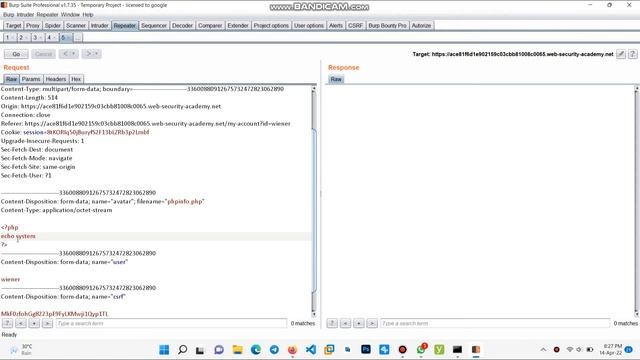Click request search term field

point(171,323)
